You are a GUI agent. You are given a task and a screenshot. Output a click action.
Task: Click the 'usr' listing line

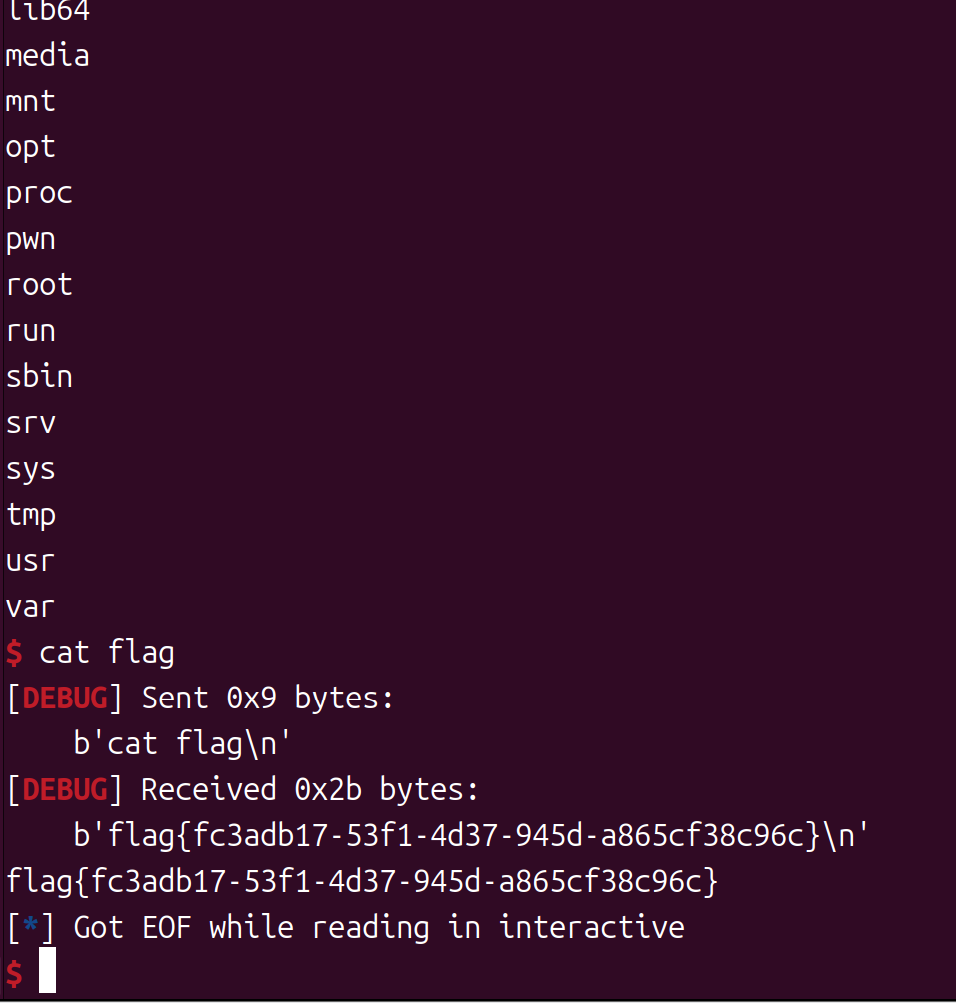(x=30, y=561)
